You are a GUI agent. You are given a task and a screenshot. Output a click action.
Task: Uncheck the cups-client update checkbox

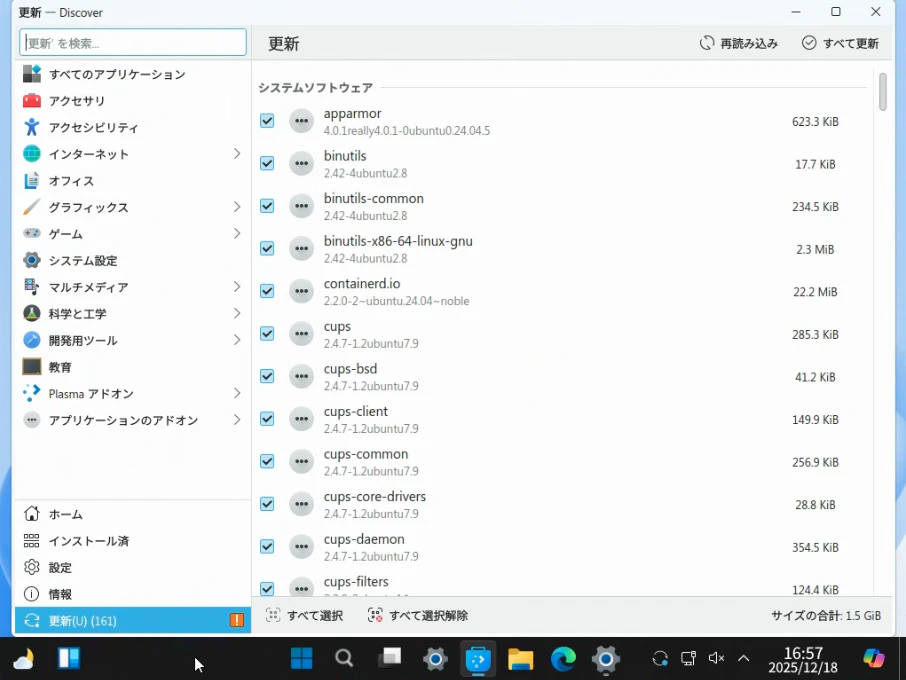point(267,419)
